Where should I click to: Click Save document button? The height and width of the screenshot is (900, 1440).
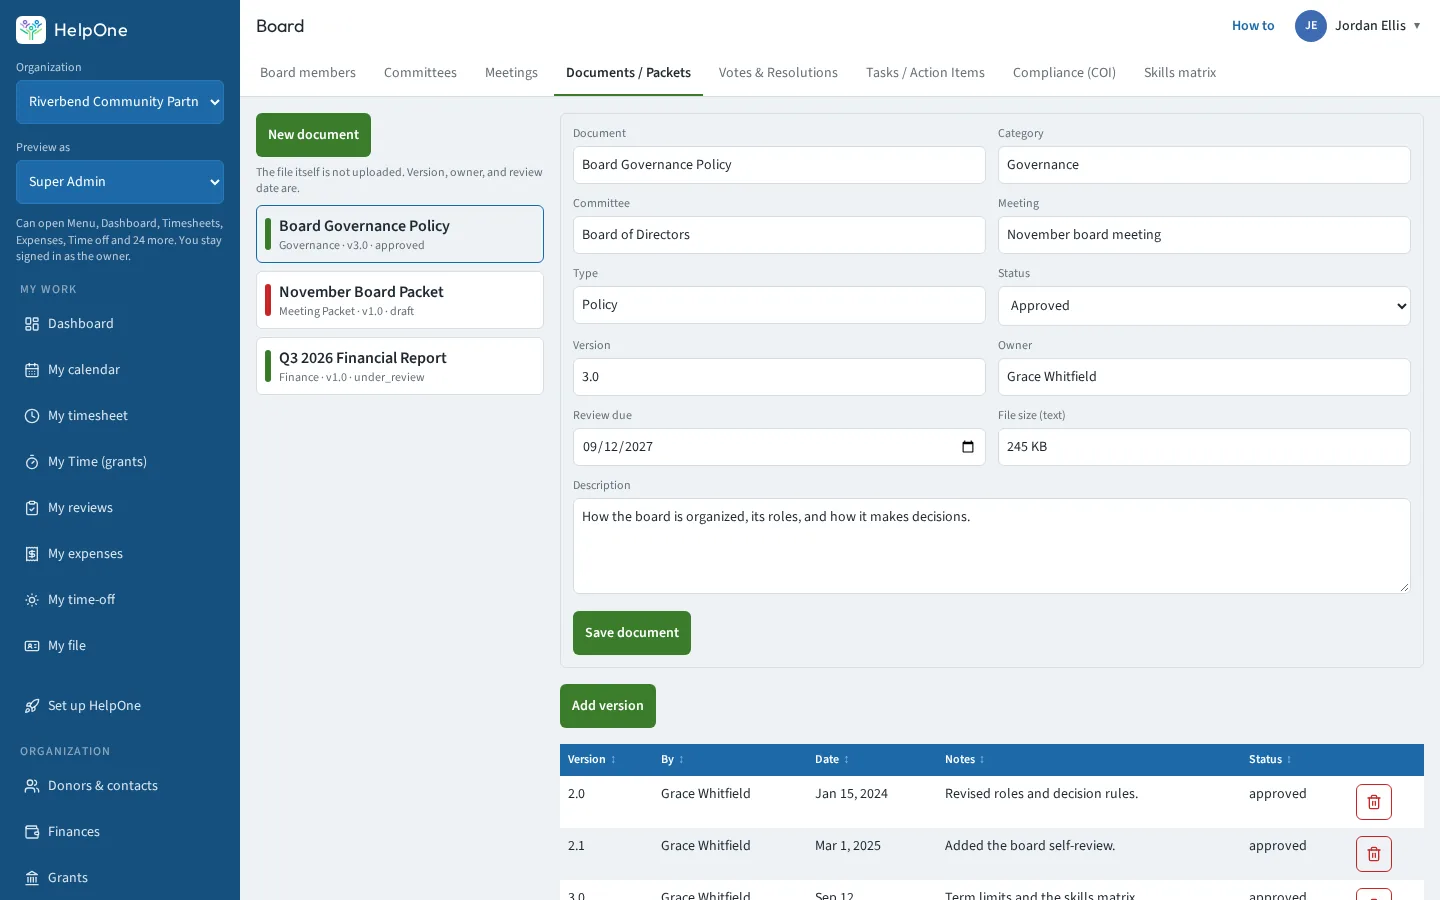point(632,633)
